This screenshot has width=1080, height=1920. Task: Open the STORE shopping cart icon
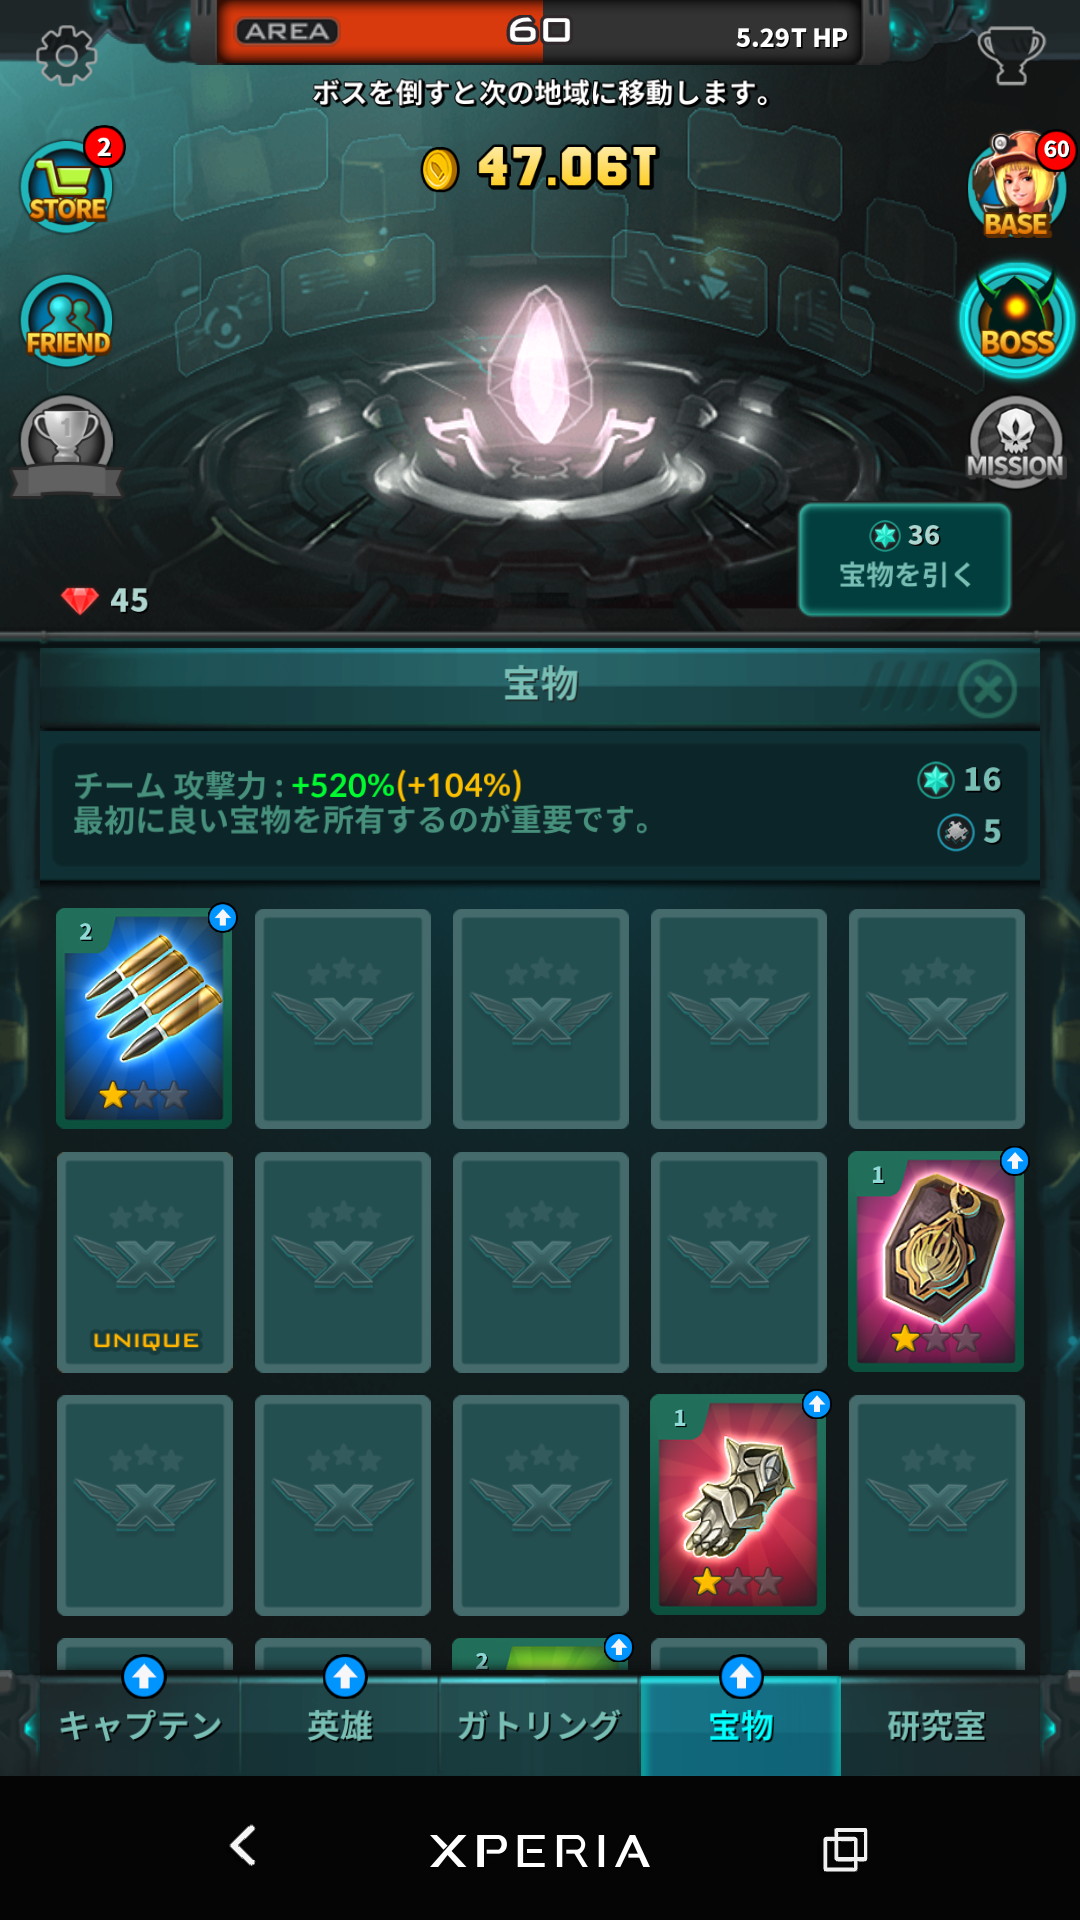click(x=67, y=187)
